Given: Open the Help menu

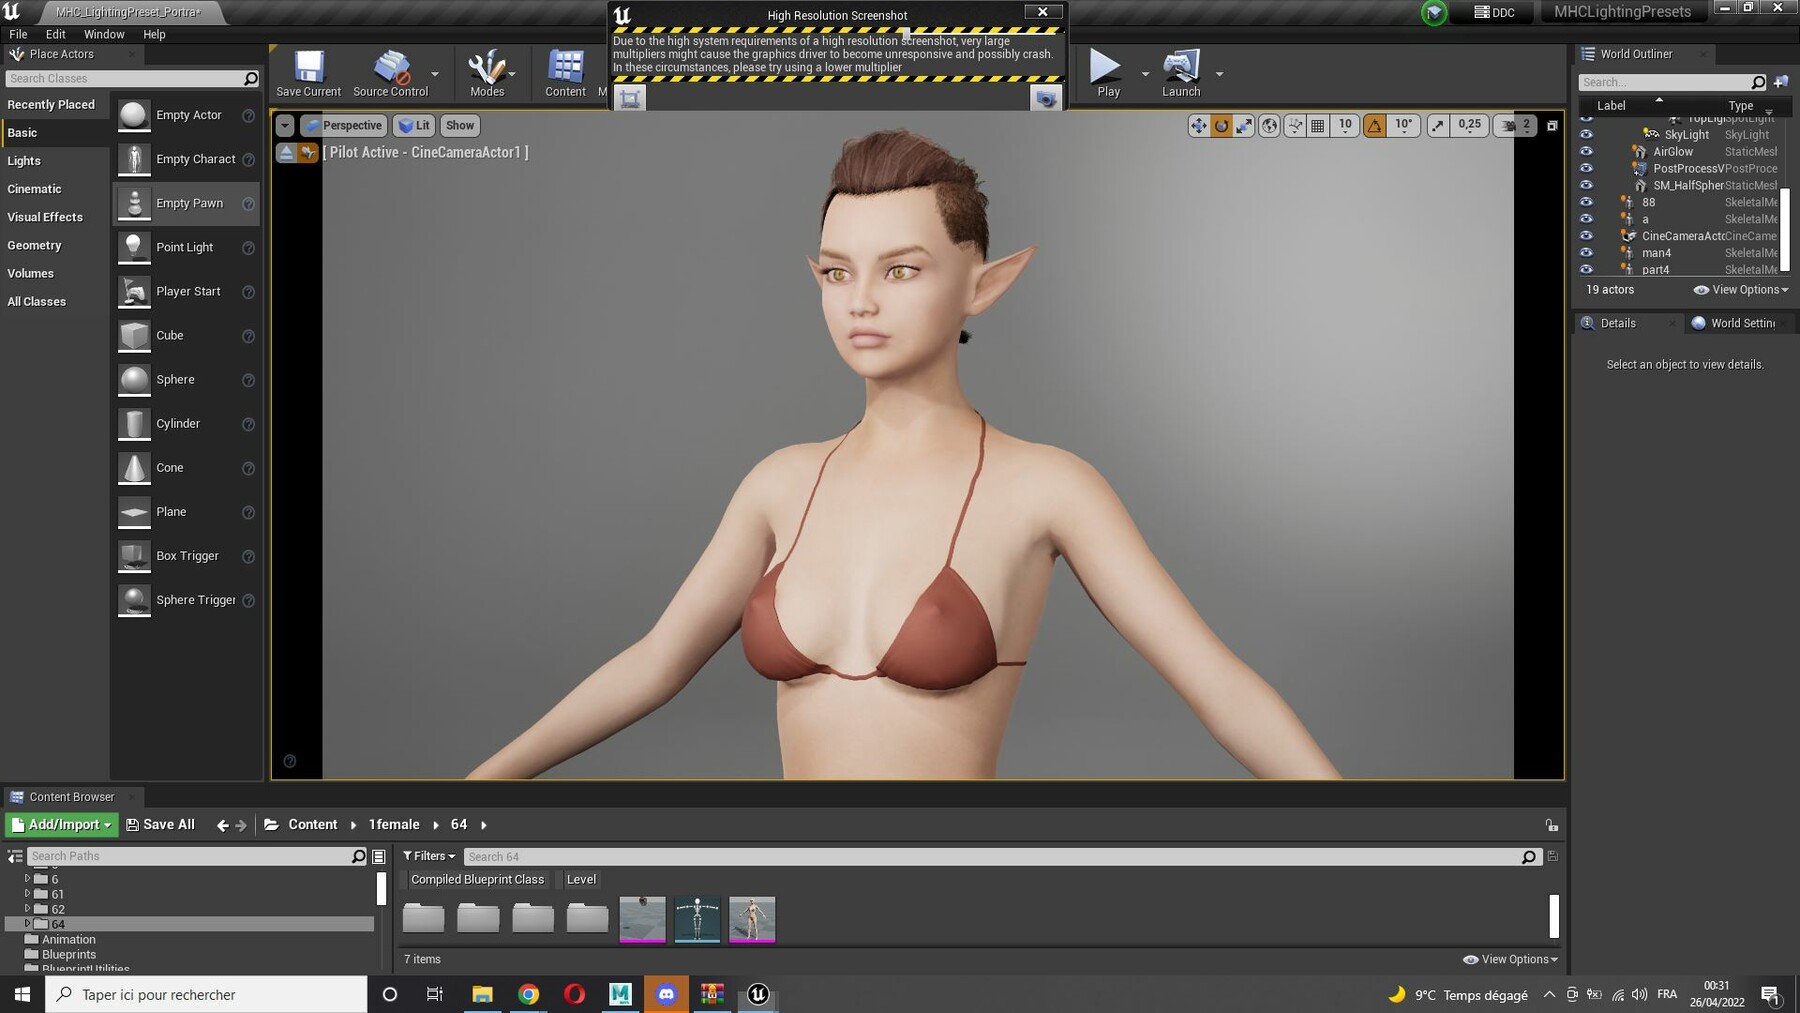Looking at the screenshot, I should [154, 34].
